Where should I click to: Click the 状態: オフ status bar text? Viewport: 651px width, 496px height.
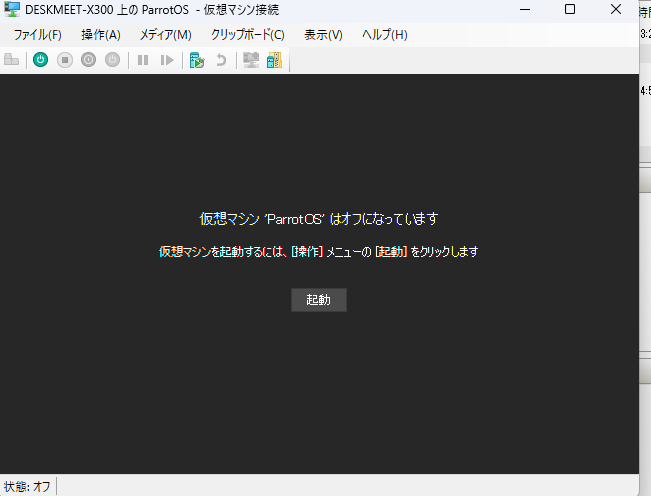(x=28, y=486)
